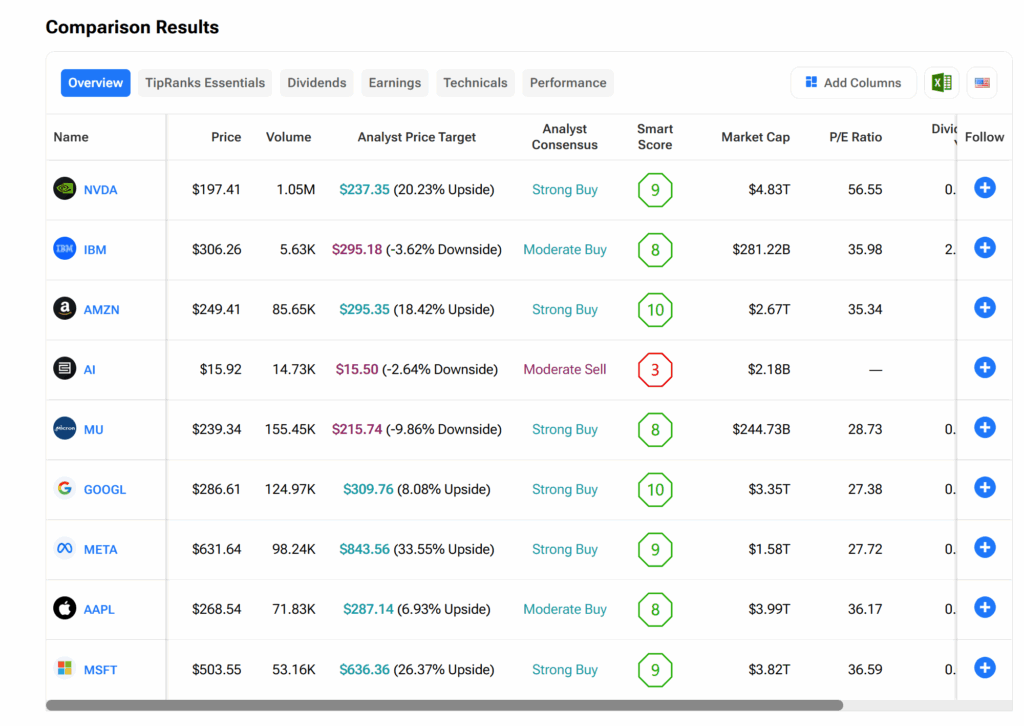
Task: Click the horizontal scrollbar under the table
Action: coord(444,705)
